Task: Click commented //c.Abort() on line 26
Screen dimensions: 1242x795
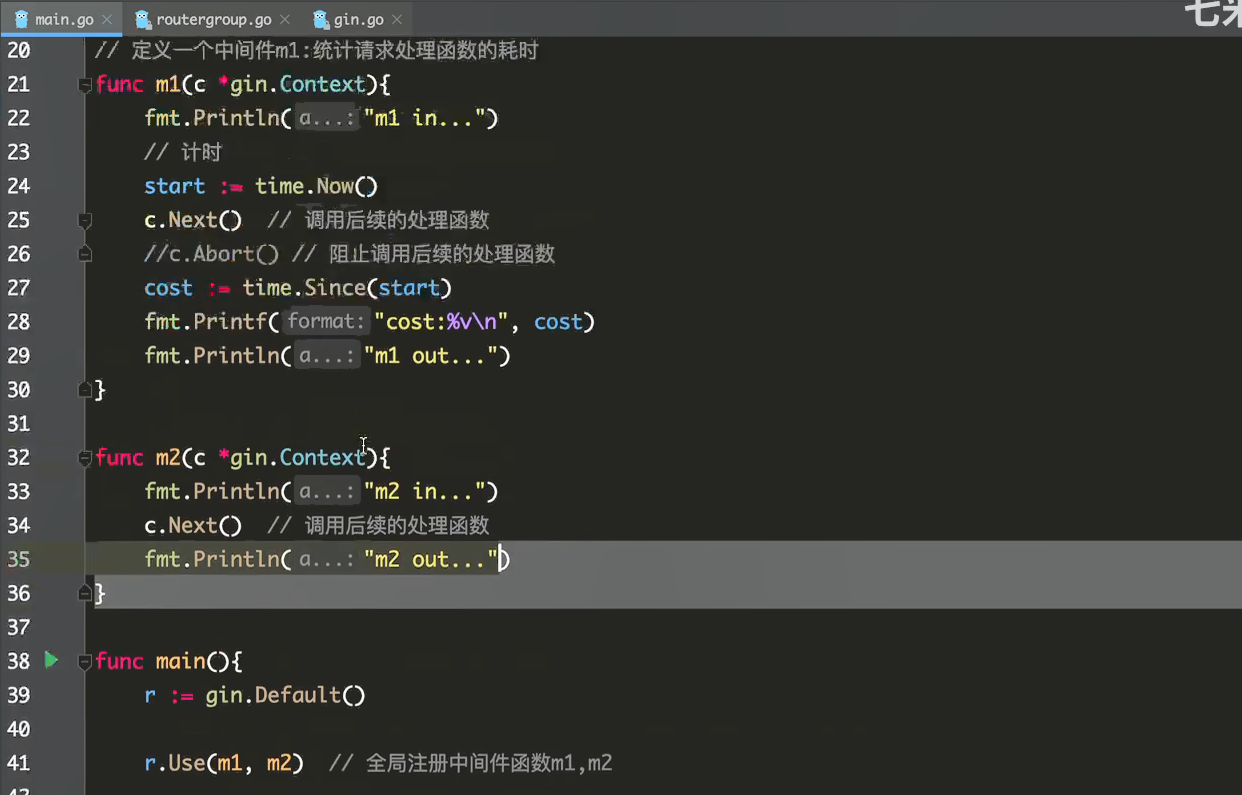Action: 211,254
